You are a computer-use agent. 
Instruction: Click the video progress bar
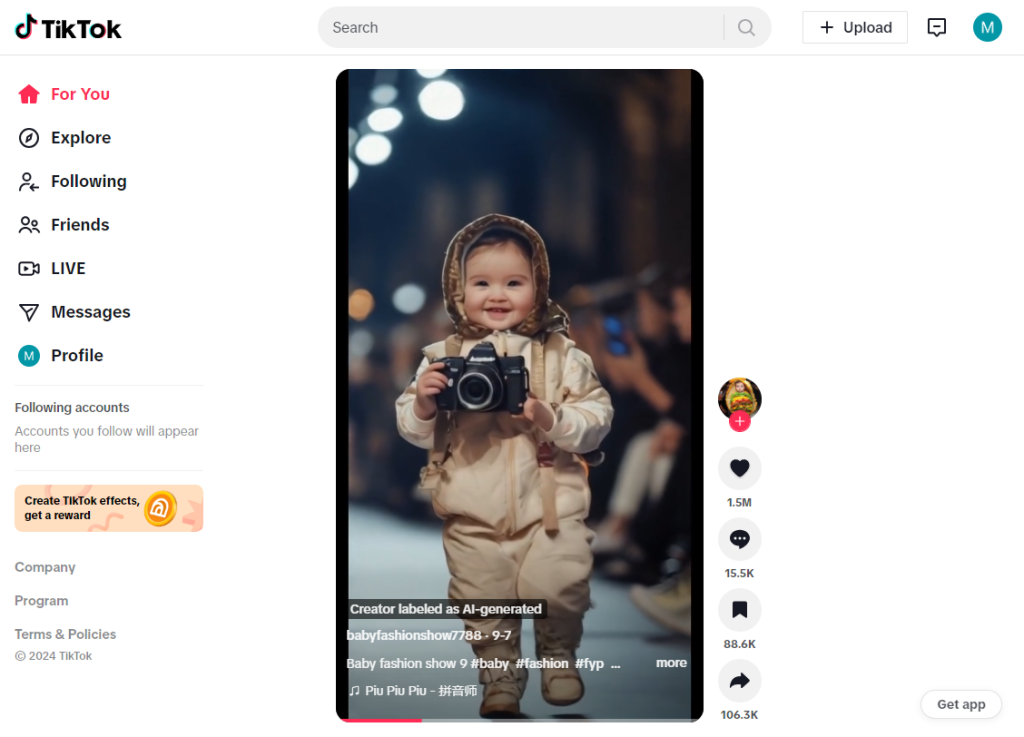pyautogui.click(x=519, y=719)
